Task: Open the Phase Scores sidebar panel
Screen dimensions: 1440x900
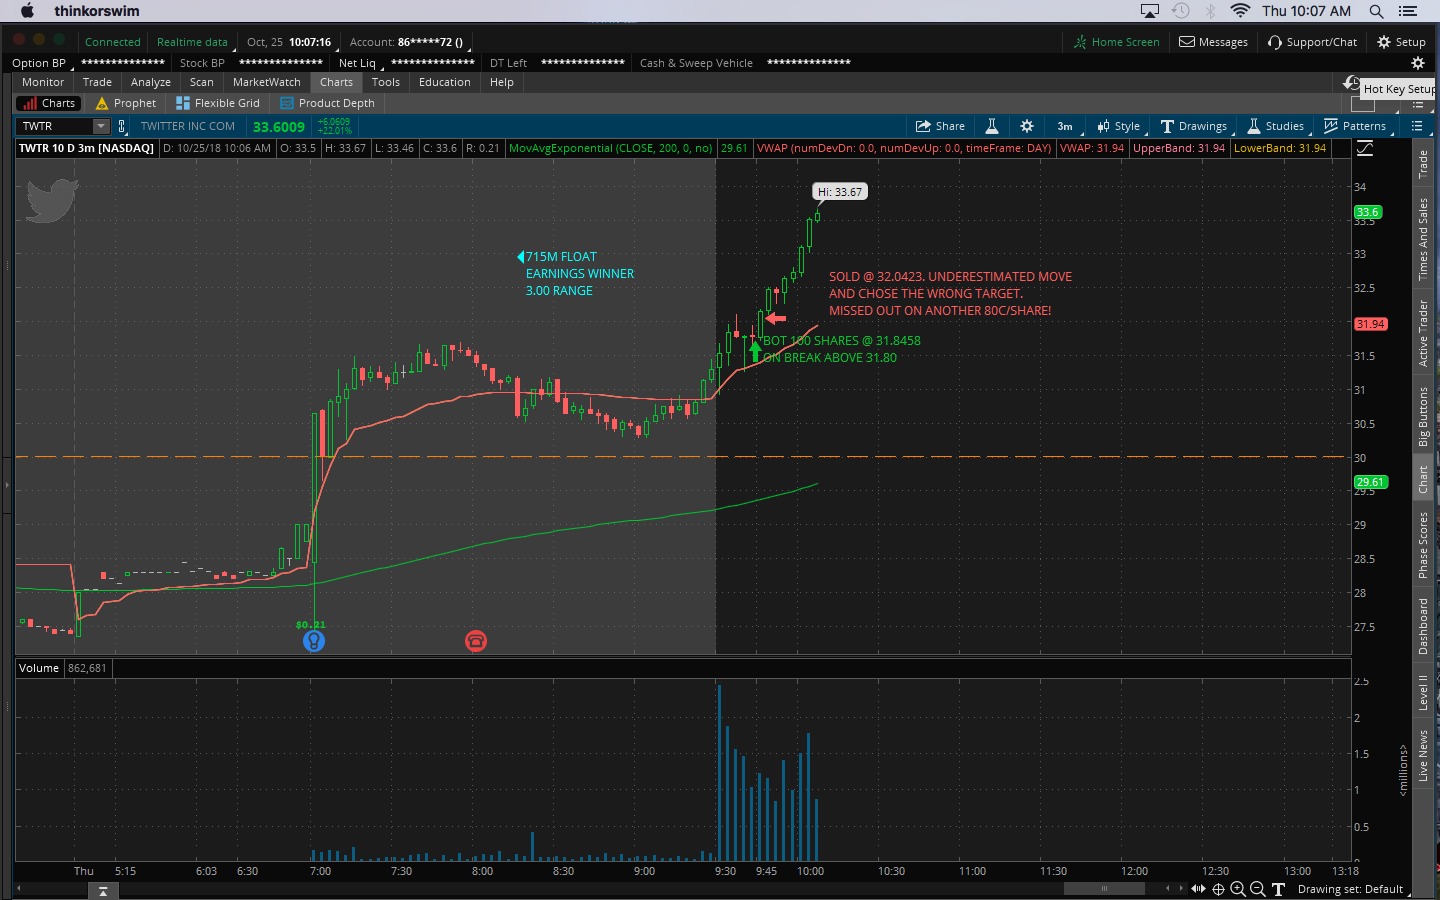Action: click(1423, 545)
